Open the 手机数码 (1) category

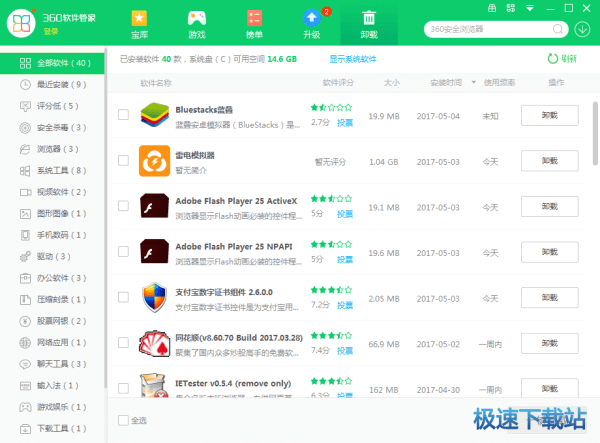52,235
